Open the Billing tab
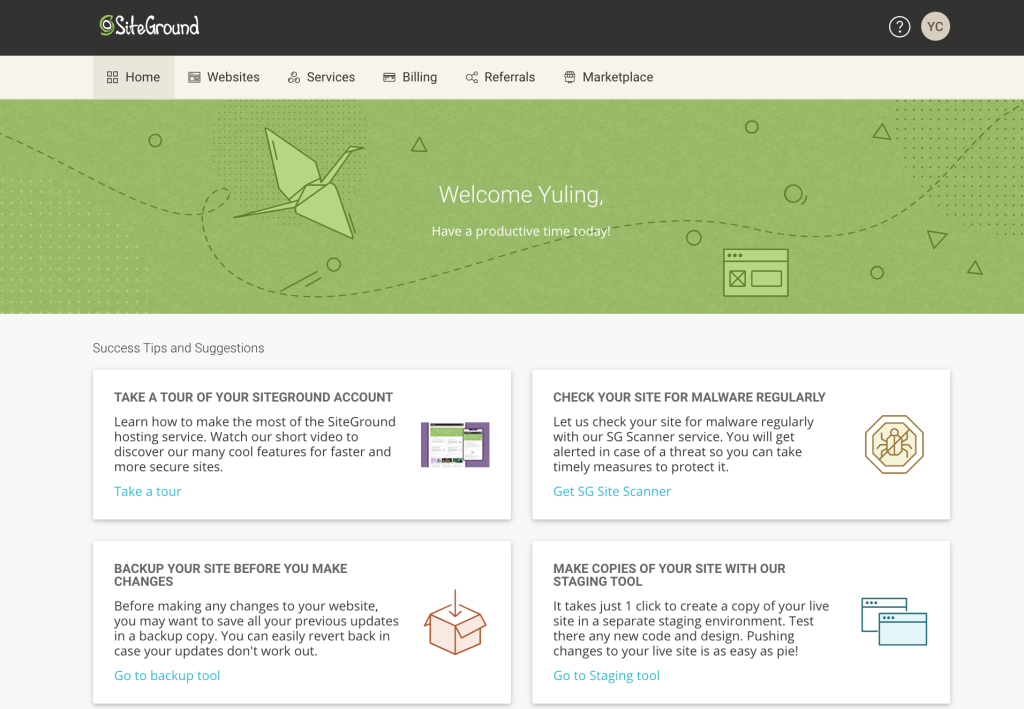This screenshot has width=1024, height=709. click(410, 77)
